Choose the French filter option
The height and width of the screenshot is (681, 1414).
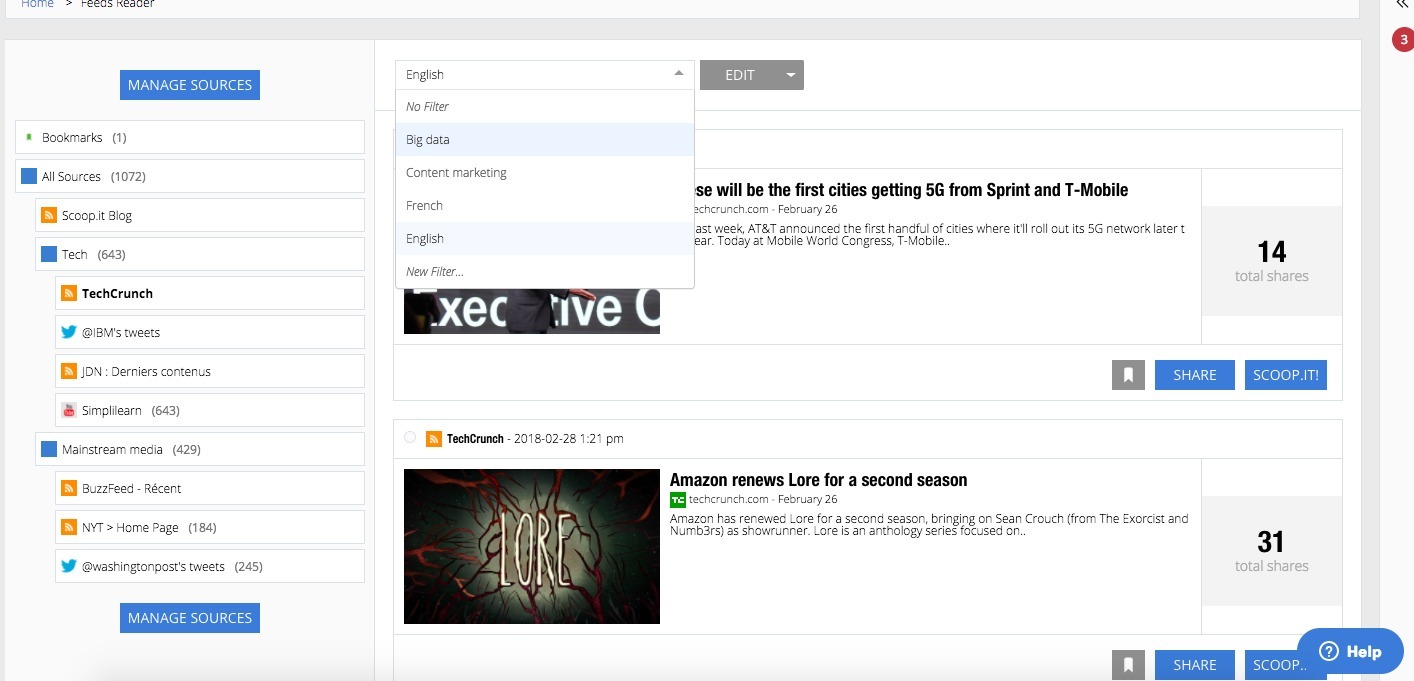pyautogui.click(x=545, y=205)
